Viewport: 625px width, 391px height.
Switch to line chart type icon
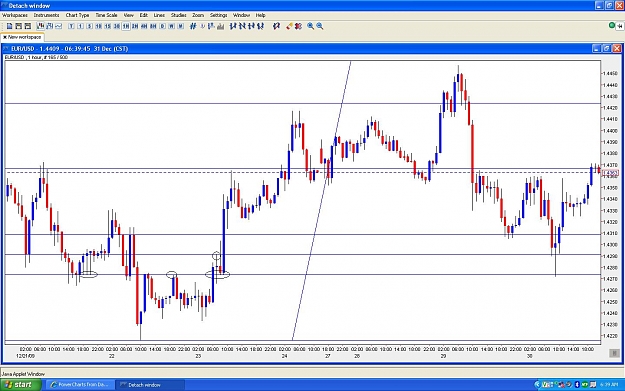(x=59, y=26)
